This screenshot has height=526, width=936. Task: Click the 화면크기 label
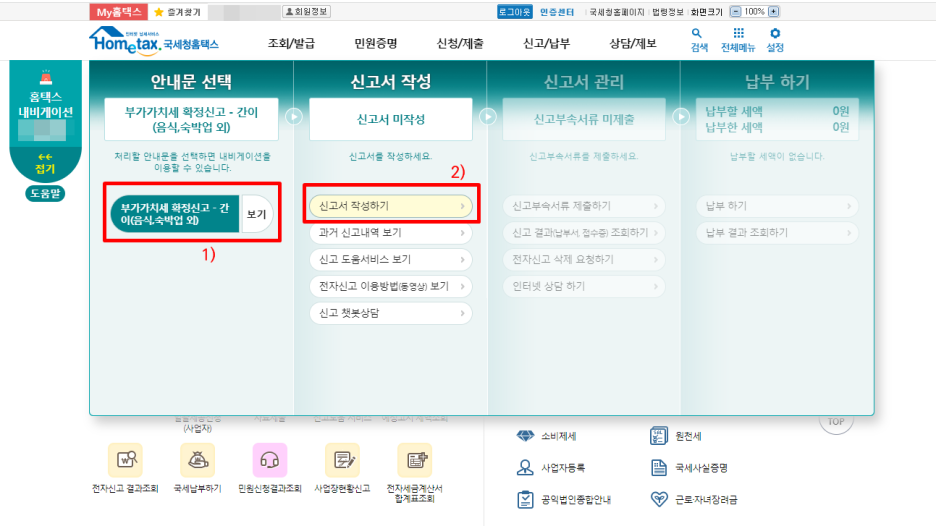coord(707,12)
